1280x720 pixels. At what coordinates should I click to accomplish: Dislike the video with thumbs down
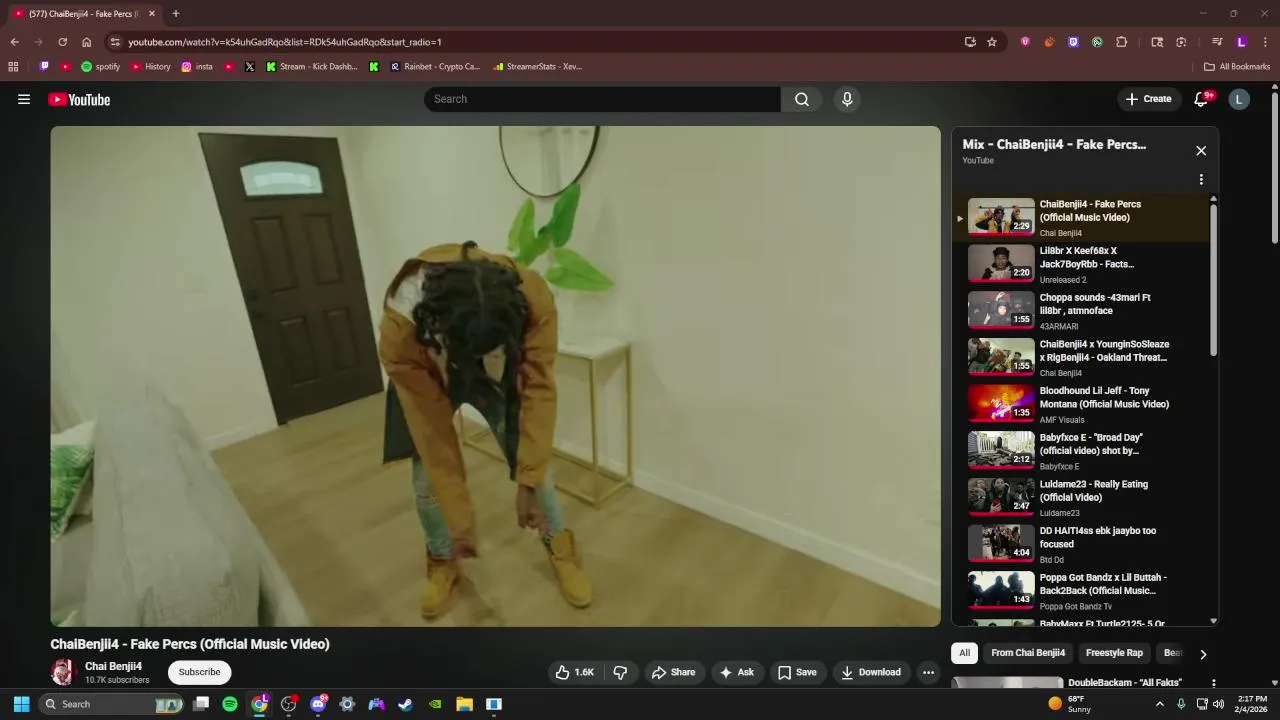620,672
